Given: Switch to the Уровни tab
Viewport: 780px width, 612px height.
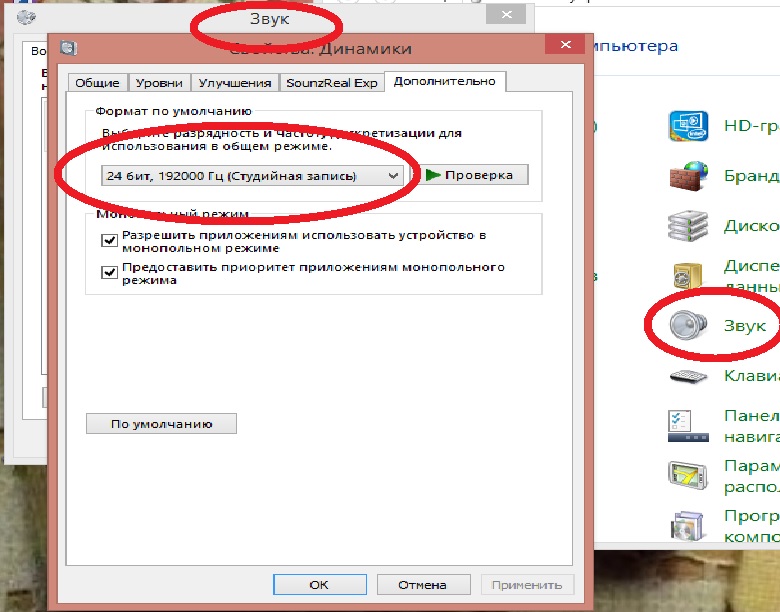Looking at the screenshot, I should 159,83.
